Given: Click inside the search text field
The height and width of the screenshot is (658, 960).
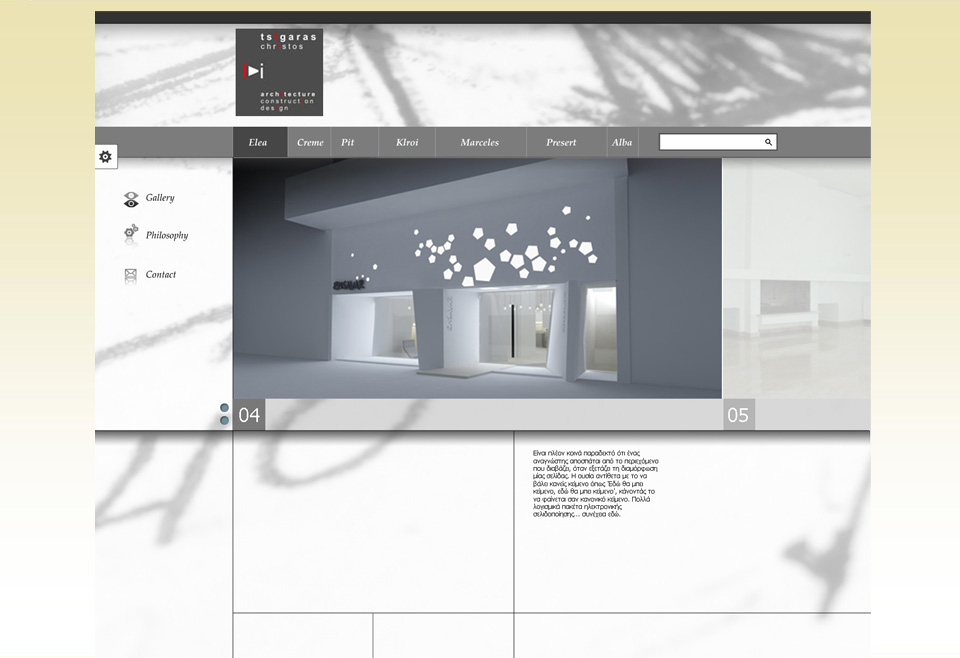Looking at the screenshot, I should click(x=710, y=142).
